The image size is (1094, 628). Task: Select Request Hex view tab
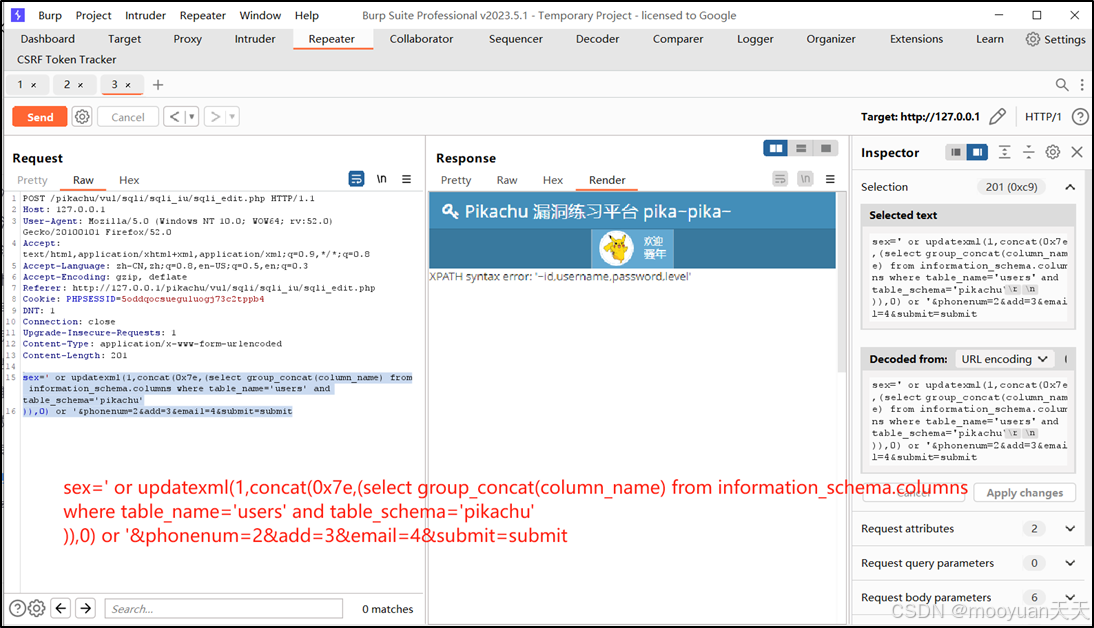(129, 180)
